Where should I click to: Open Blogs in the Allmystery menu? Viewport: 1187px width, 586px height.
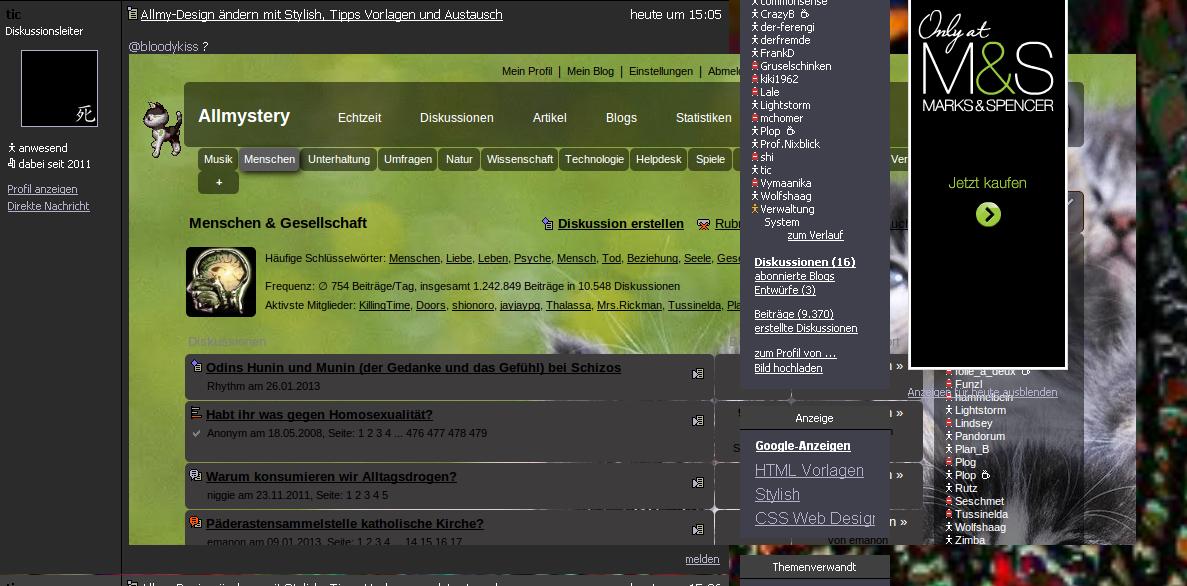[622, 117]
